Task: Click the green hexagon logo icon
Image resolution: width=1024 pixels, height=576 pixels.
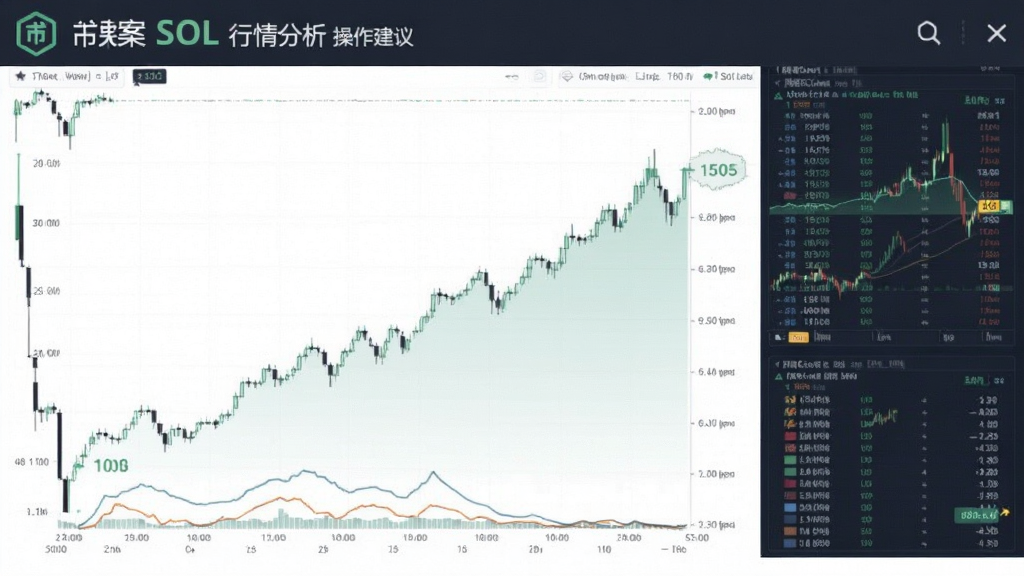Action: [x=35, y=33]
